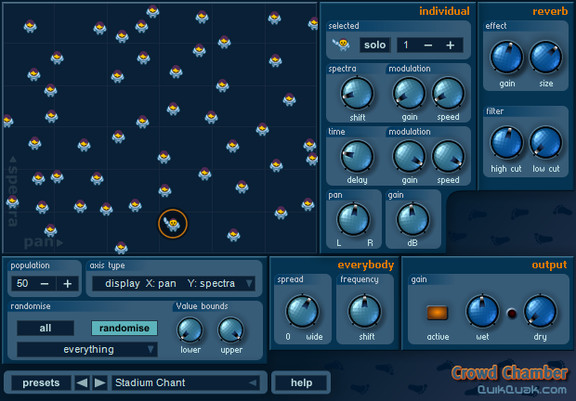Open the presets menu
Viewport: 576px width, 401px height.
pyautogui.click(x=41, y=383)
